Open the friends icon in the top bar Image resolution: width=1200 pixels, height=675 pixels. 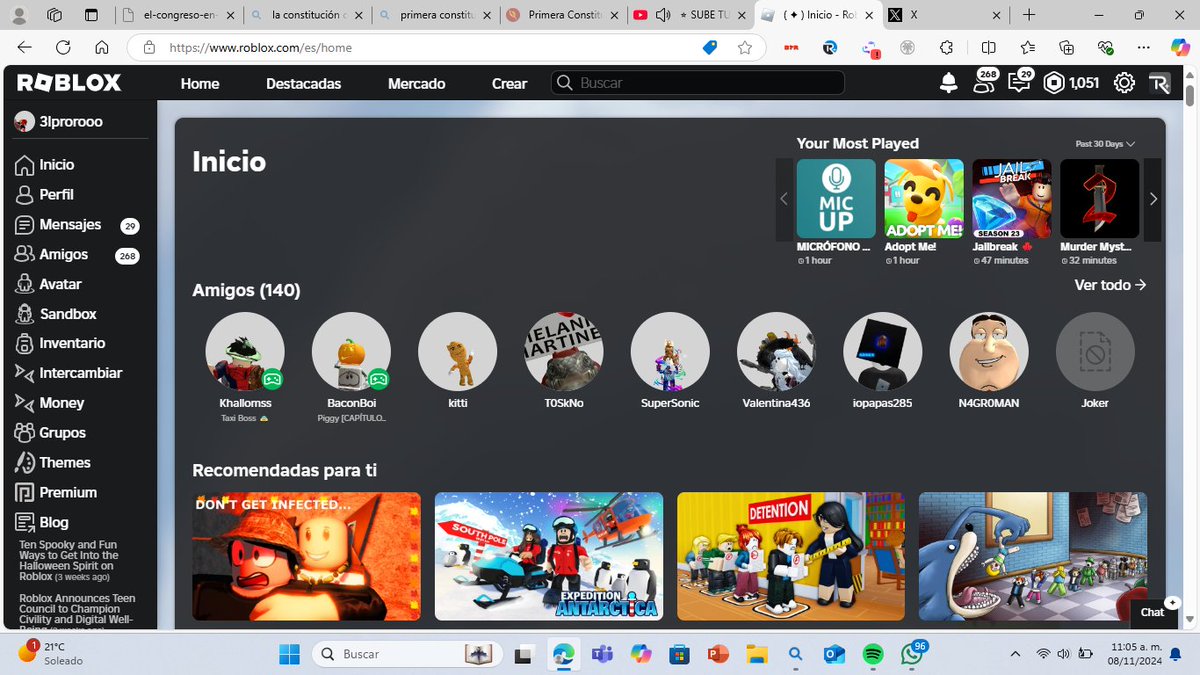[x=984, y=83]
